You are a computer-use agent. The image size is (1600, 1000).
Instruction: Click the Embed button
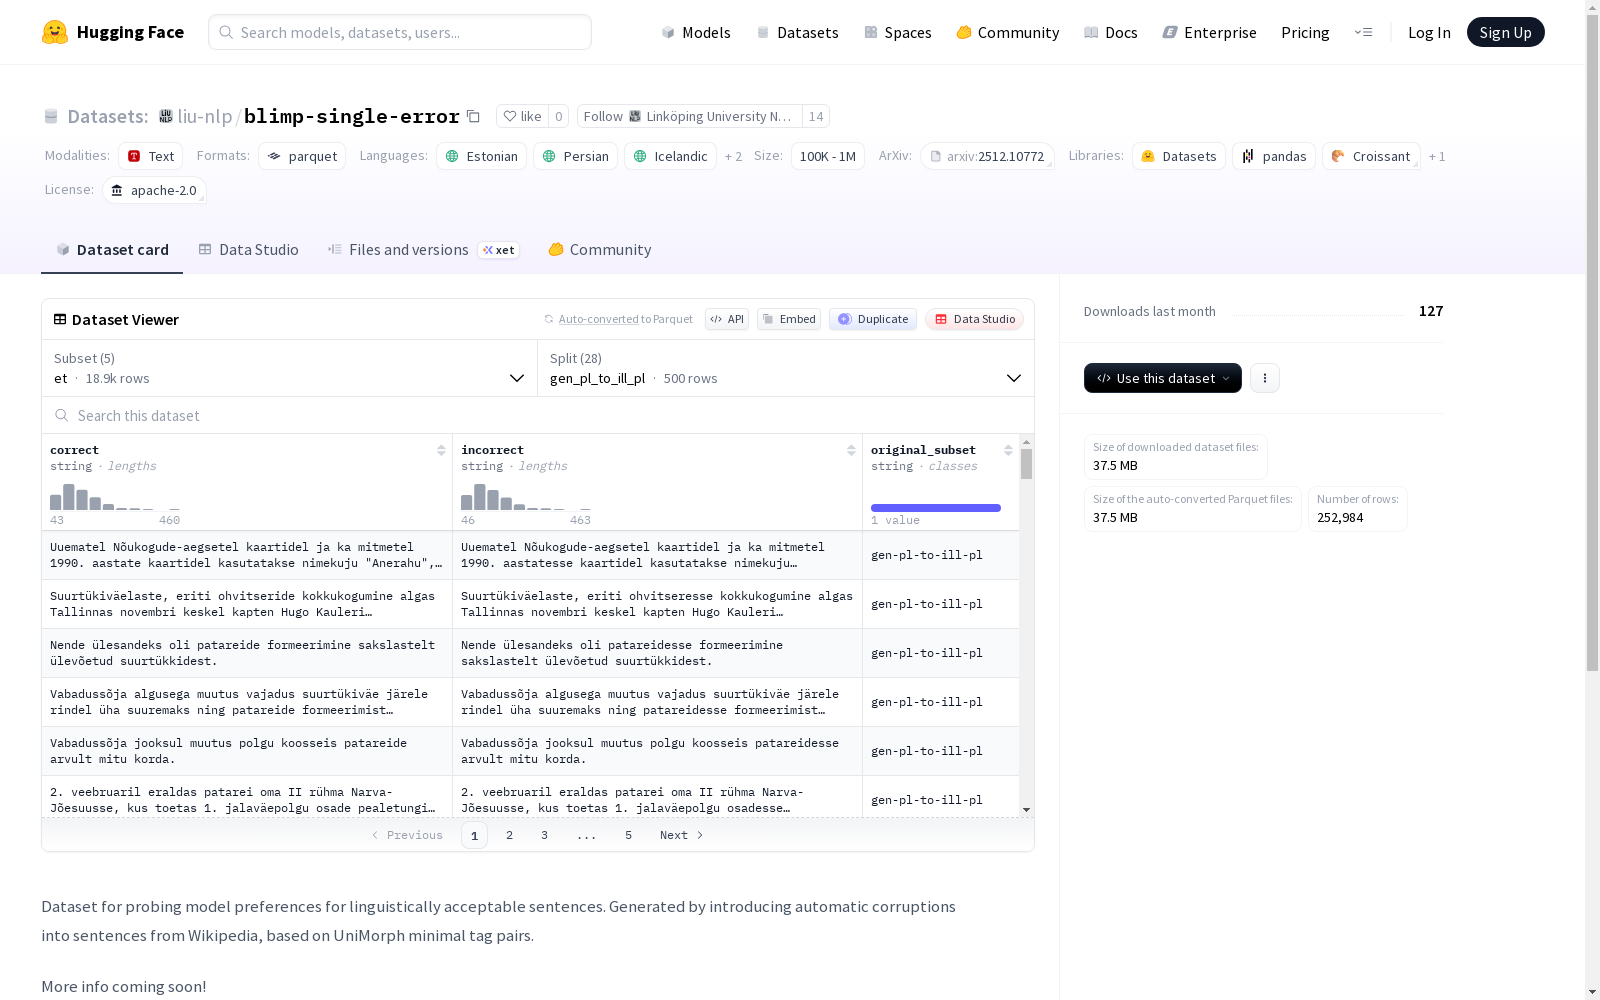pos(789,319)
